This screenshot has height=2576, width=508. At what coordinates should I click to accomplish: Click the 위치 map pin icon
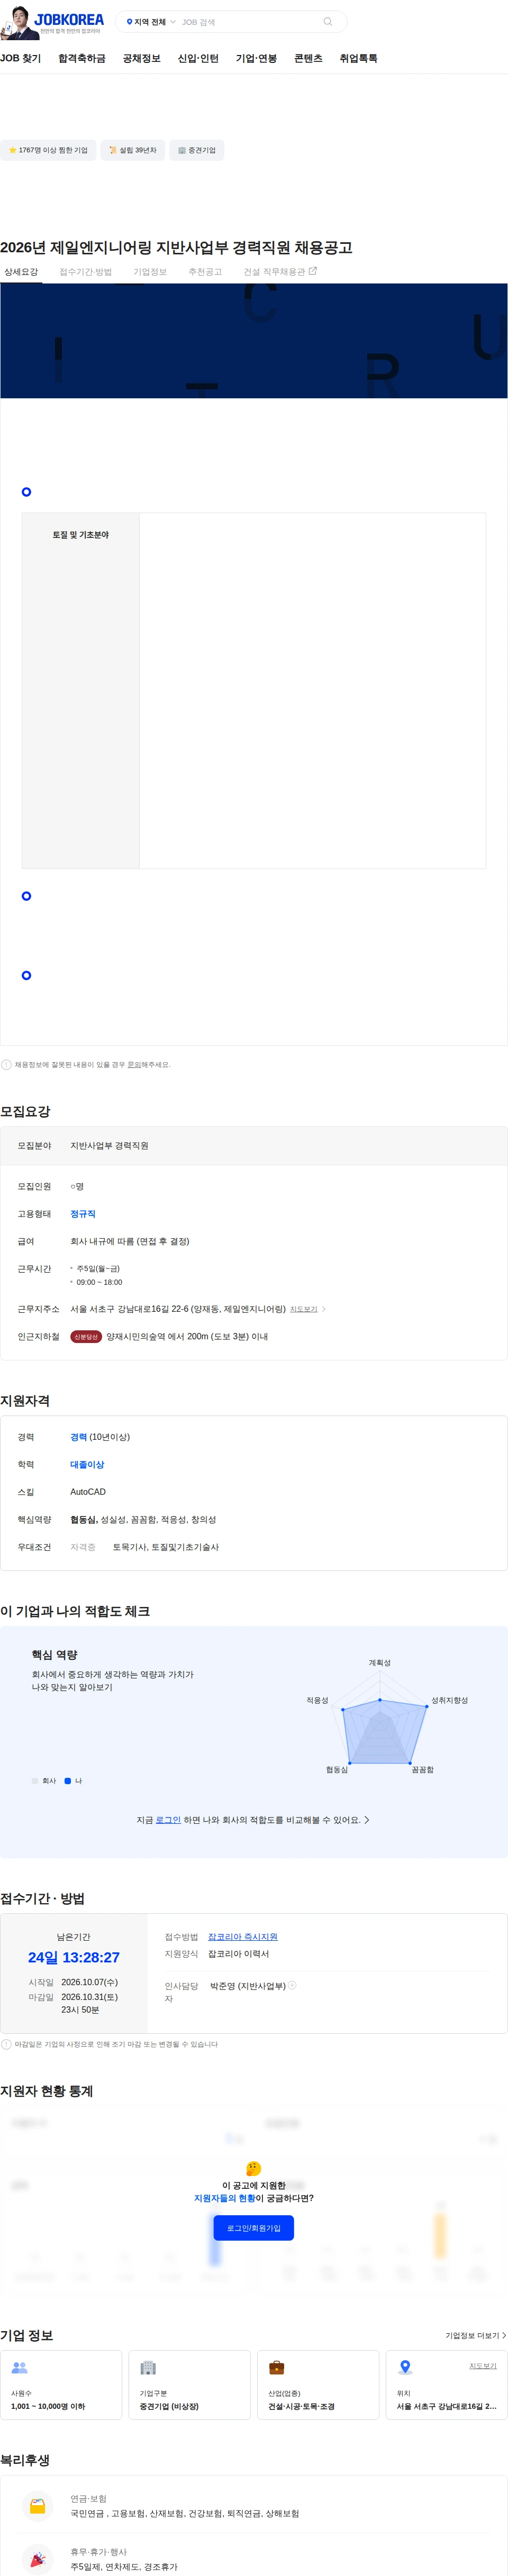click(x=405, y=2368)
